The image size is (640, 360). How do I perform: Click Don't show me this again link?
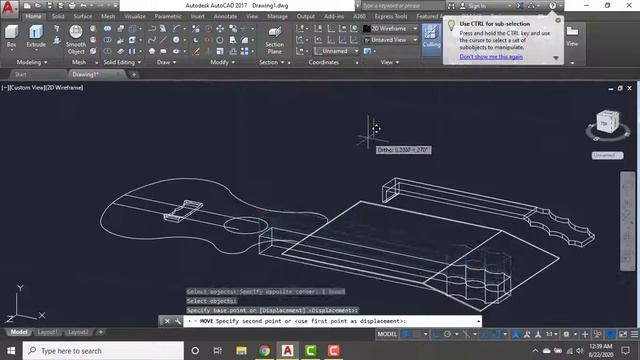(x=491, y=57)
